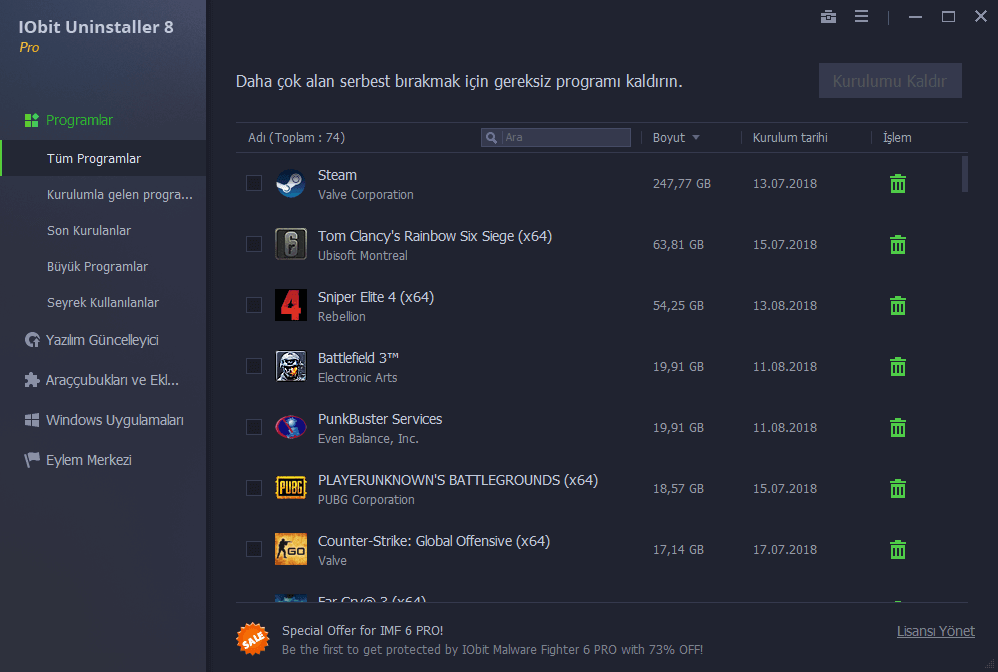Image resolution: width=998 pixels, height=672 pixels.
Task: Click the 63,81 GB size value
Action: pos(678,245)
